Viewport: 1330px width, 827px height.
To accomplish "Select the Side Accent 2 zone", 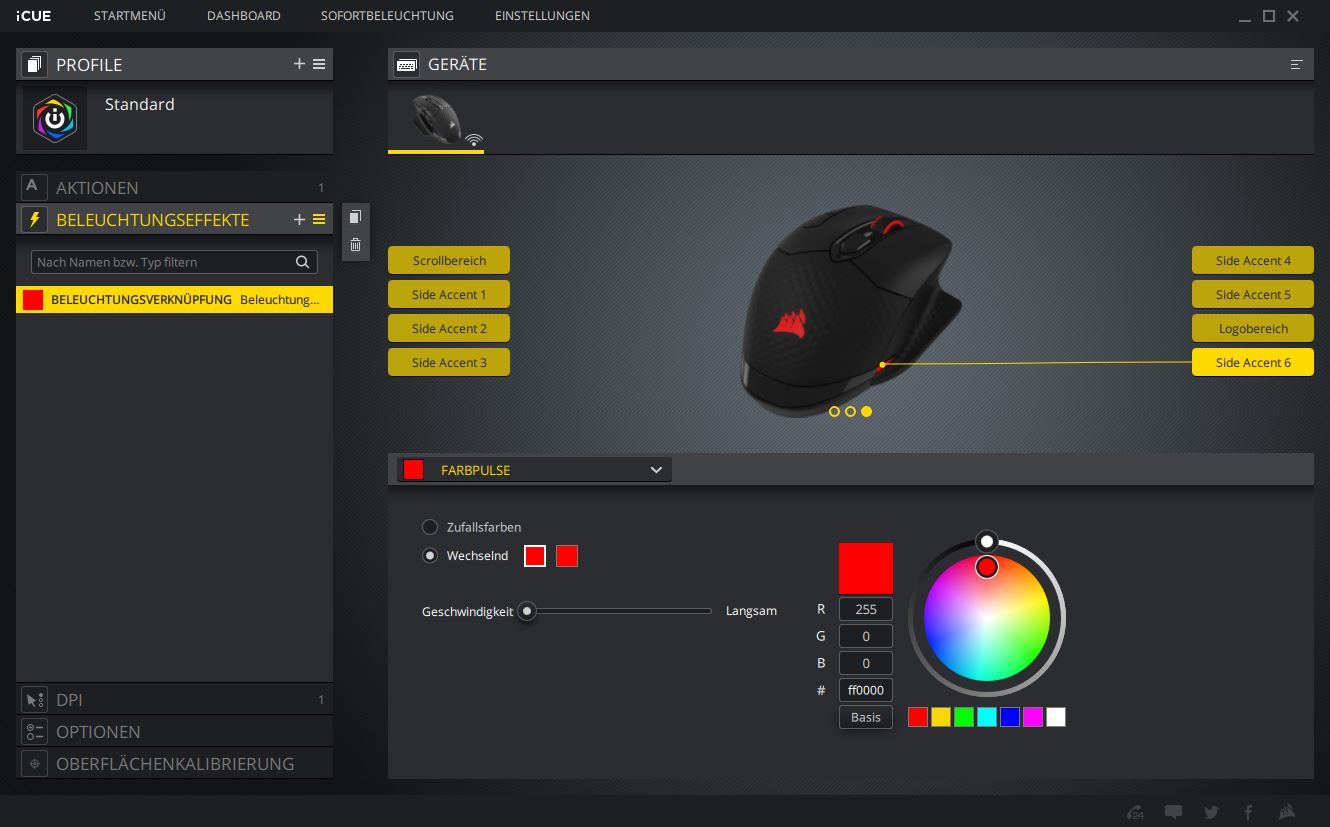I will coord(449,328).
